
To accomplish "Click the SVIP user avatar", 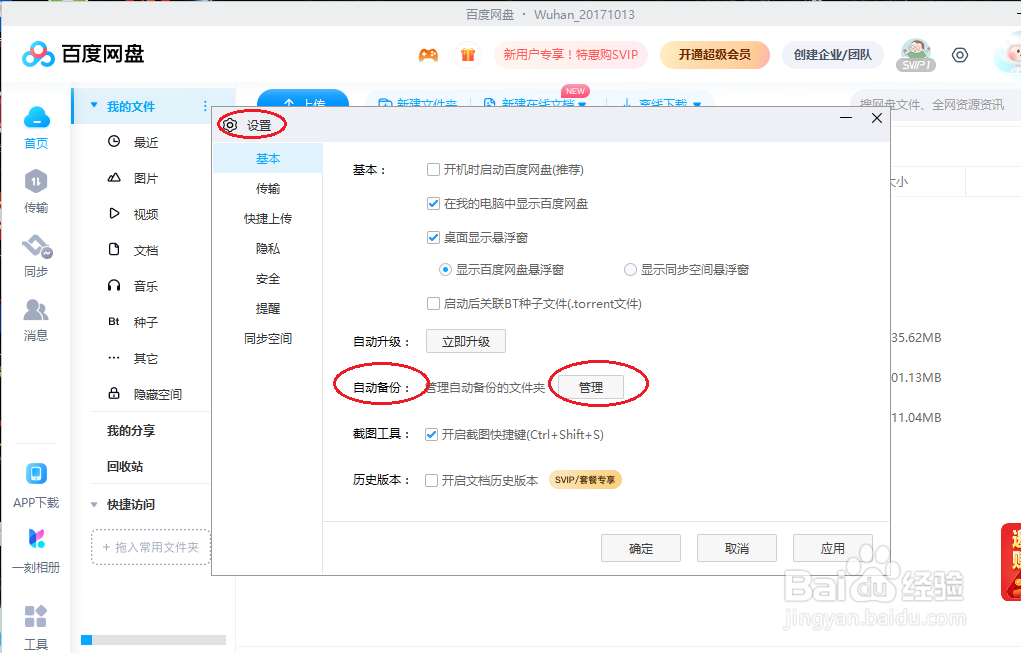I will (916, 55).
